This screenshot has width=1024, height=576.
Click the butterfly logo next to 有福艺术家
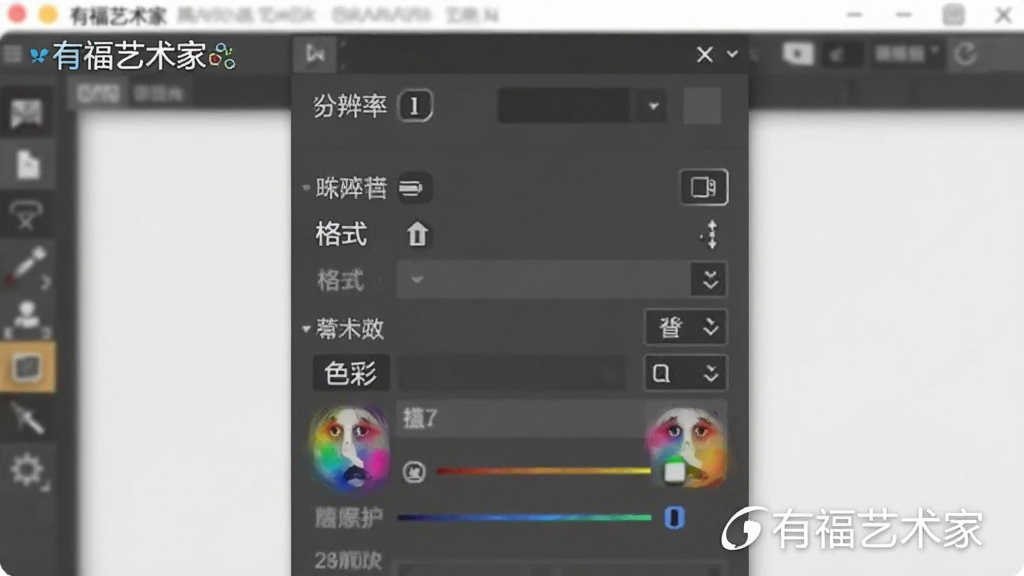click(x=39, y=56)
